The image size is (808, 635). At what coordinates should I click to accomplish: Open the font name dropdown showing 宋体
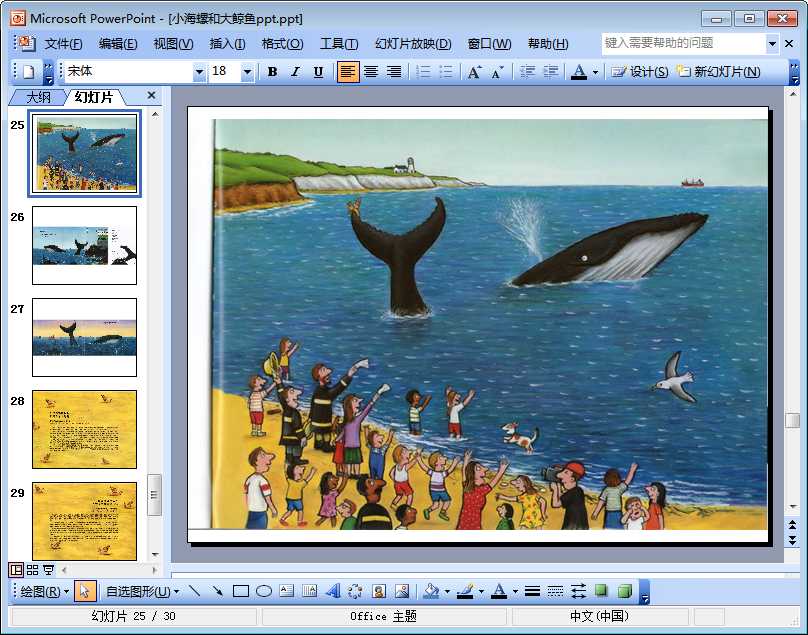199,72
